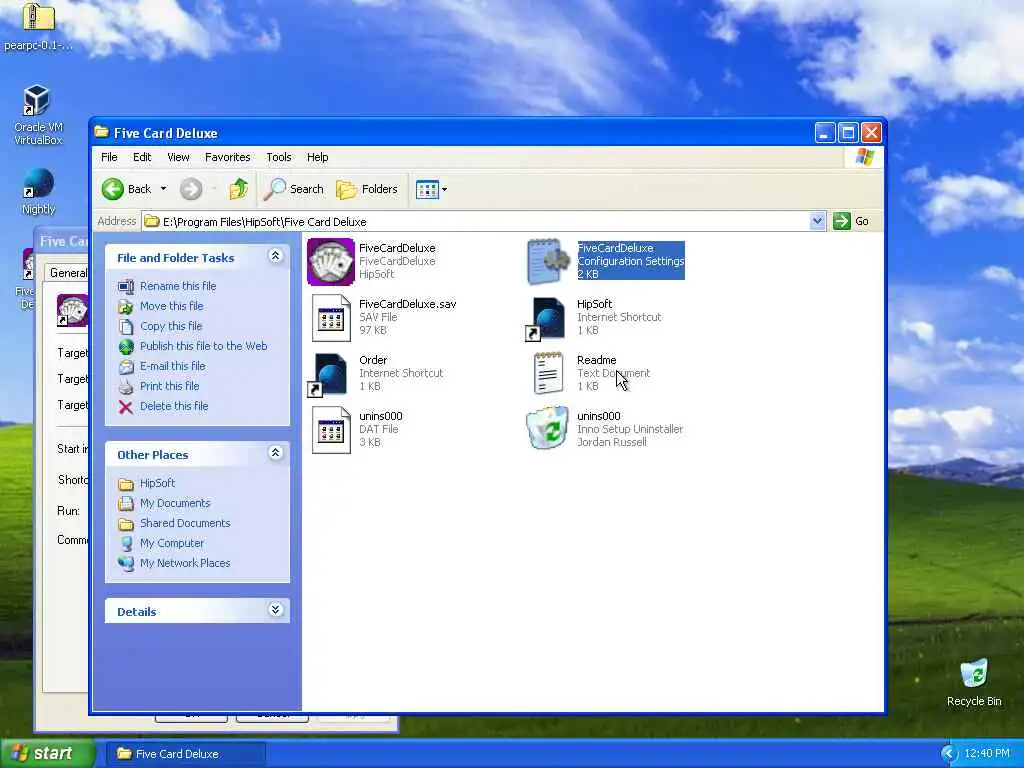Open the File menu
This screenshot has width=1024, height=768.
(109, 157)
